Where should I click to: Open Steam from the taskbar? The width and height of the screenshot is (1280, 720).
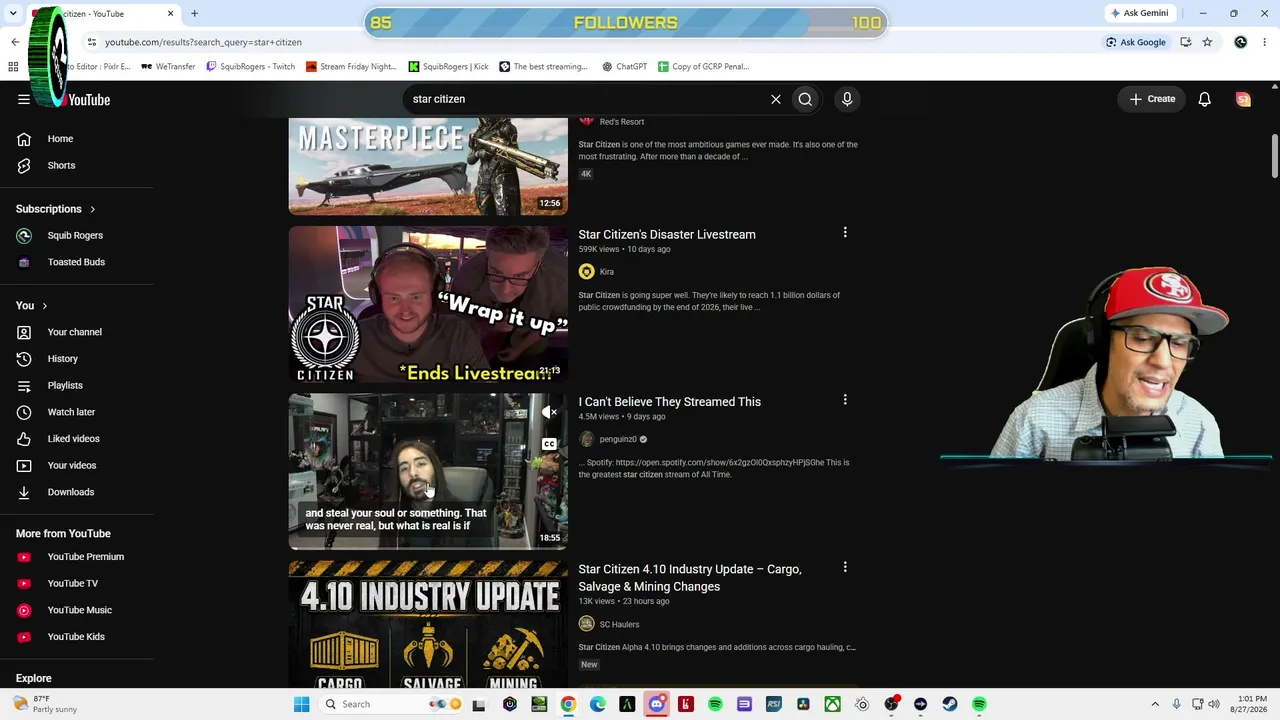tap(949, 704)
